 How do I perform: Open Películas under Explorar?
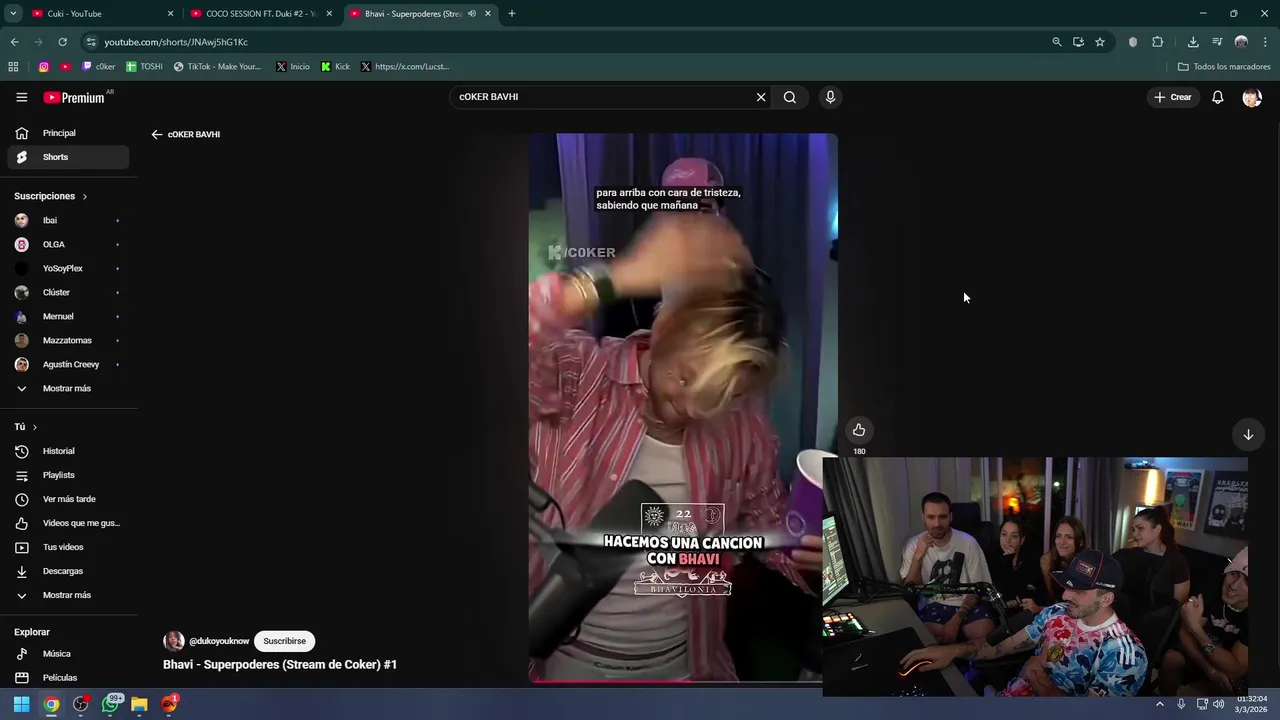point(68,678)
